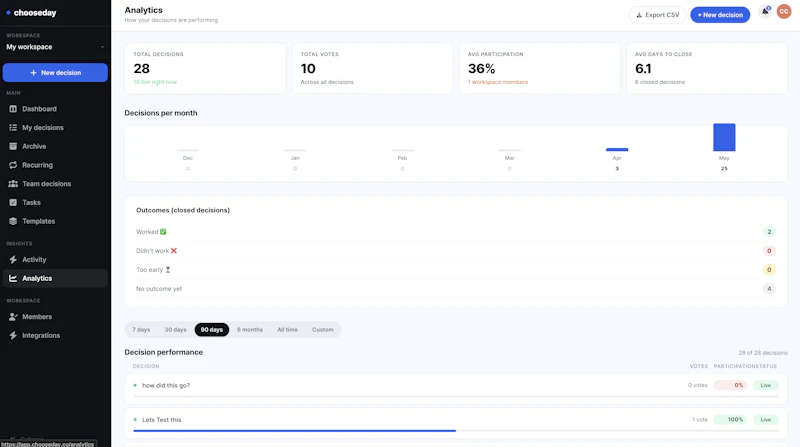Click header New decision button
Image resolution: width=800 pixels, height=447 pixels.
point(720,15)
